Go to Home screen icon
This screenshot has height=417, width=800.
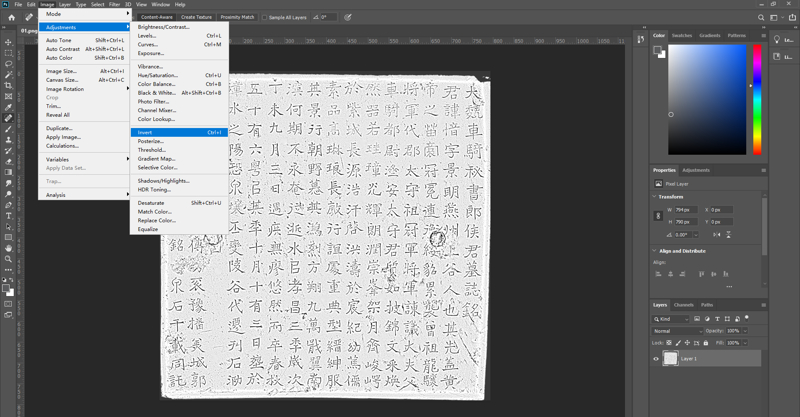[11, 17]
